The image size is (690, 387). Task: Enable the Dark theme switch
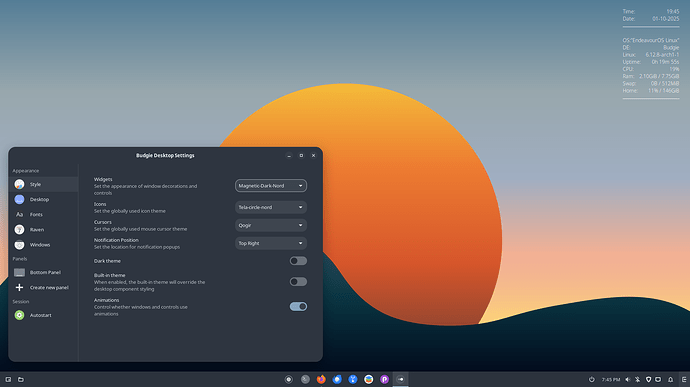(x=298, y=261)
